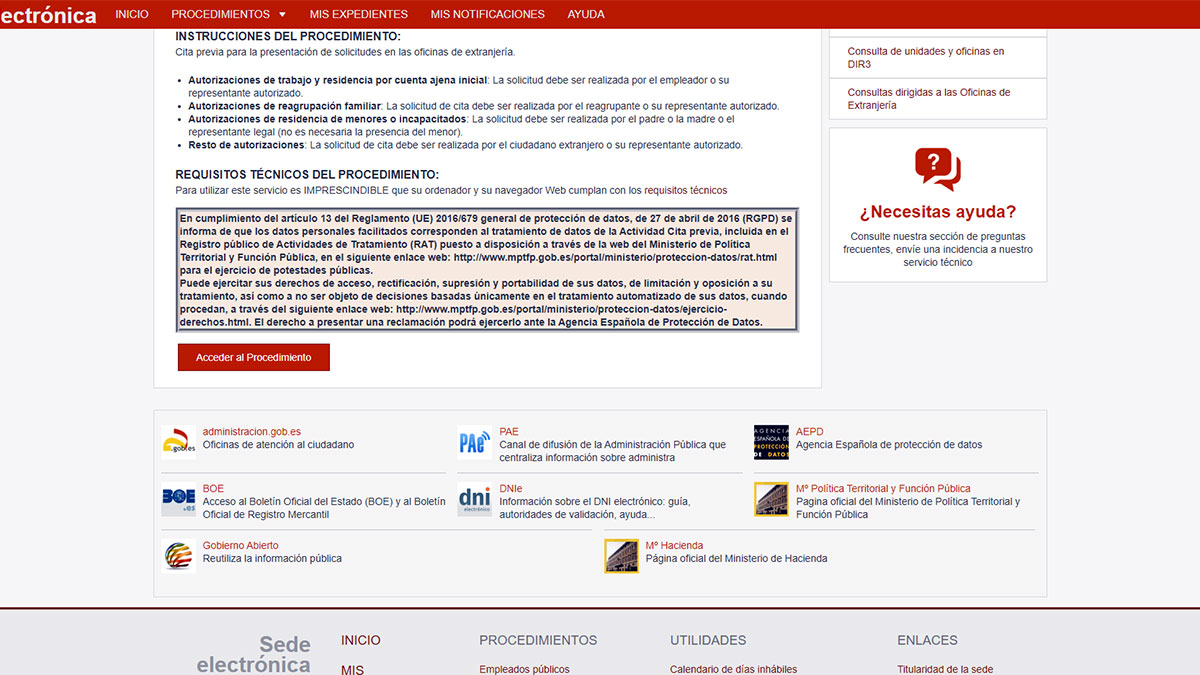The height and width of the screenshot is (675, 1200).
Task: Click the AEPD agency logo icon
Action: point(771,441)
